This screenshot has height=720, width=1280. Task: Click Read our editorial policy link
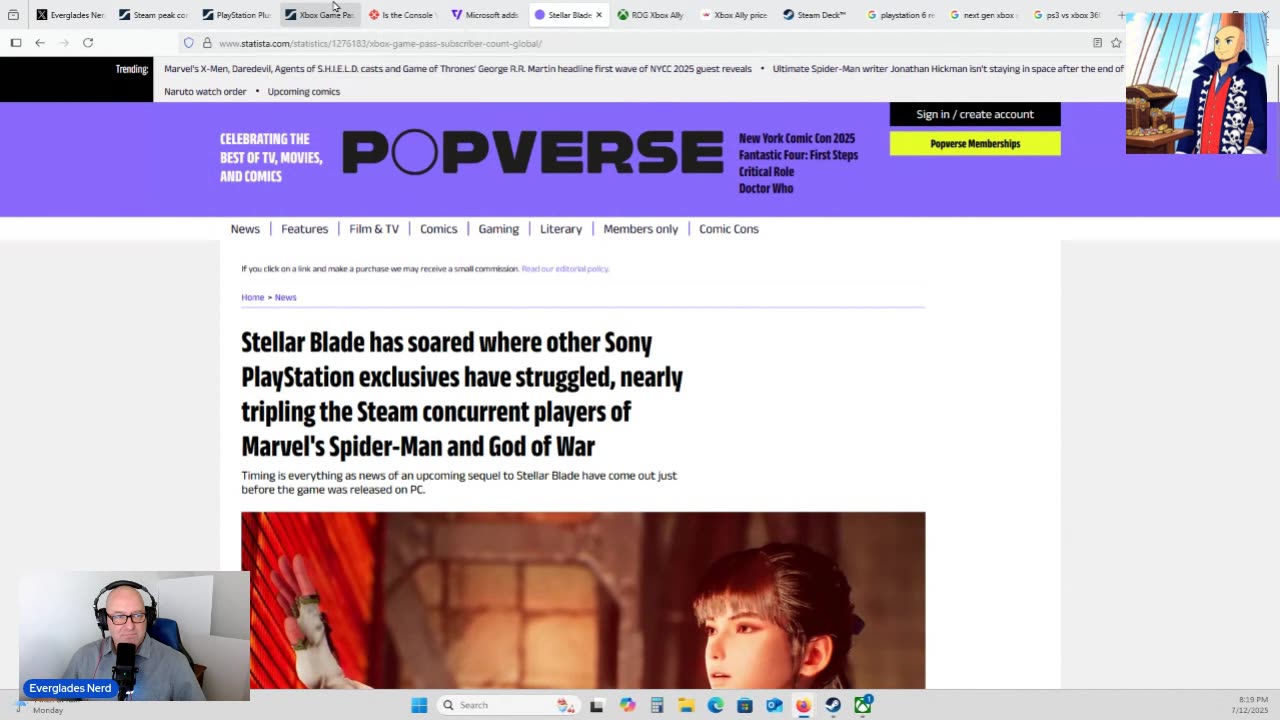point(565,269)
